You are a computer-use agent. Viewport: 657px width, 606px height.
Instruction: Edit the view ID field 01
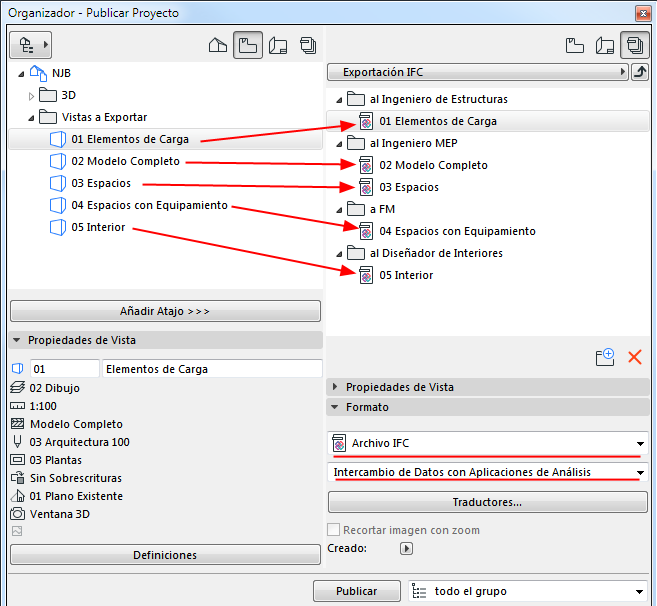pyautogui.click(x=65, y=369)
